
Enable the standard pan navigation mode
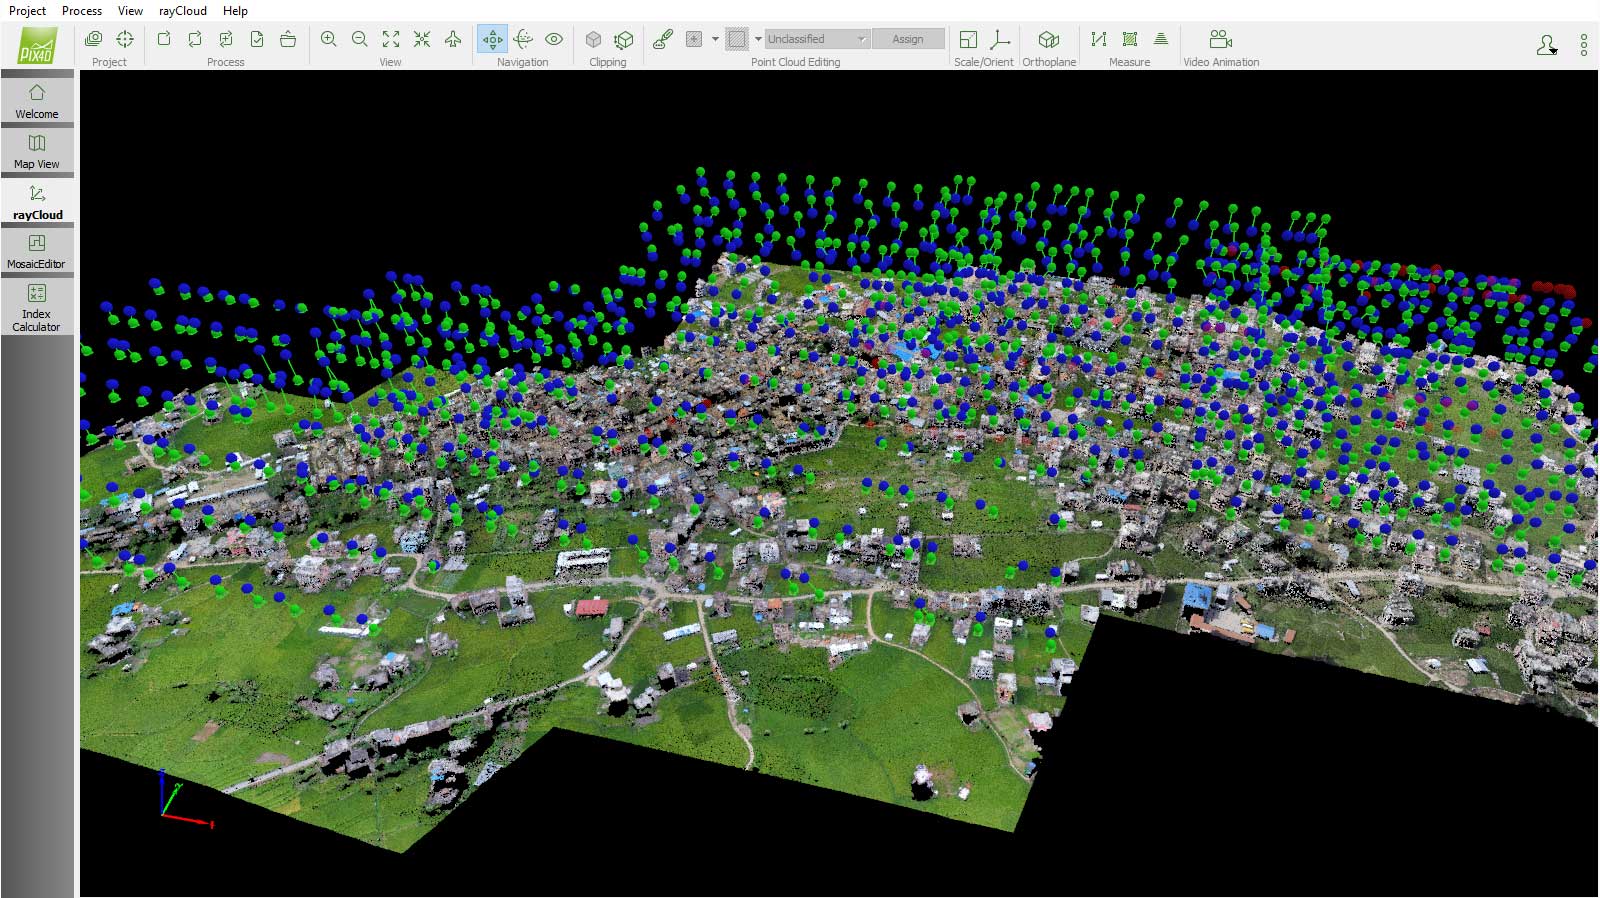492,39
